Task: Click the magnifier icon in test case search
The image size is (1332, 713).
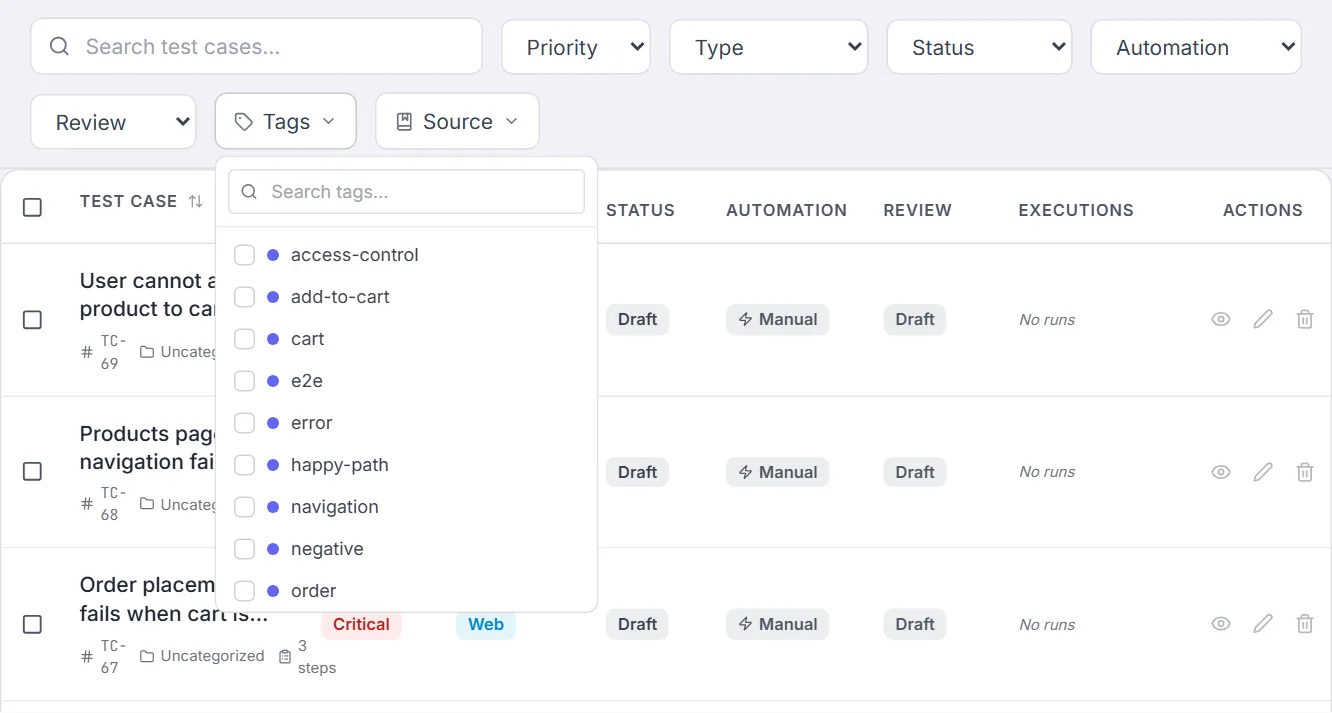Action: [59, 46]
